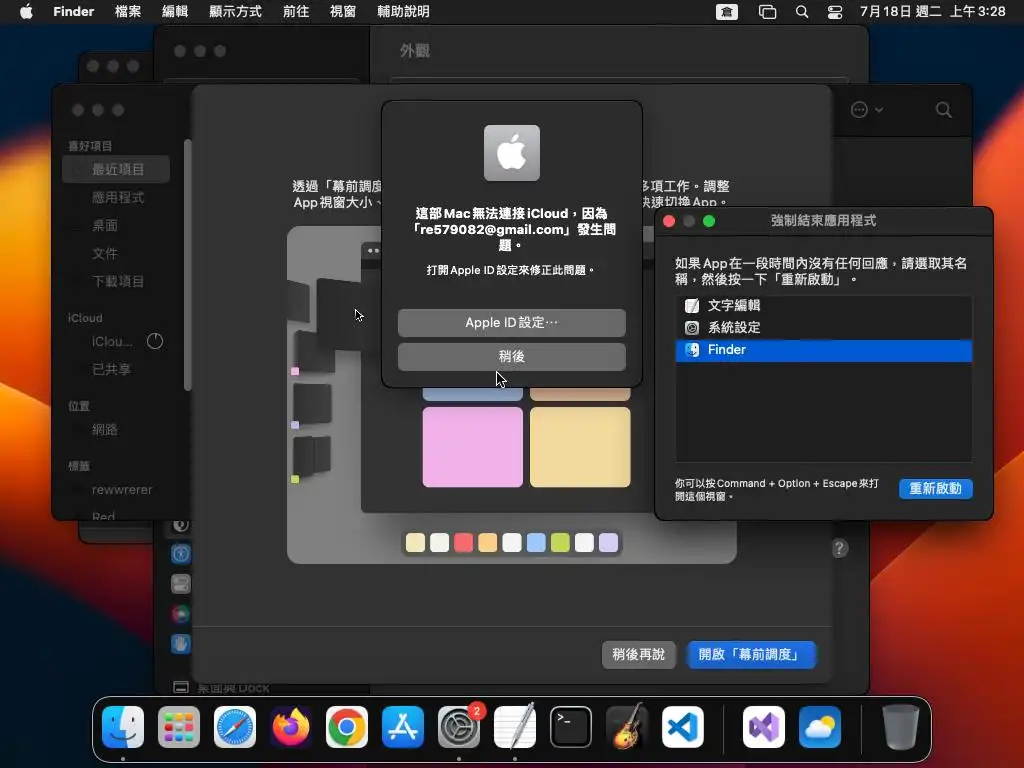Open the 視窗 menu
Viewport: 1024px width, 768px height.
click(x=343, y=11)
